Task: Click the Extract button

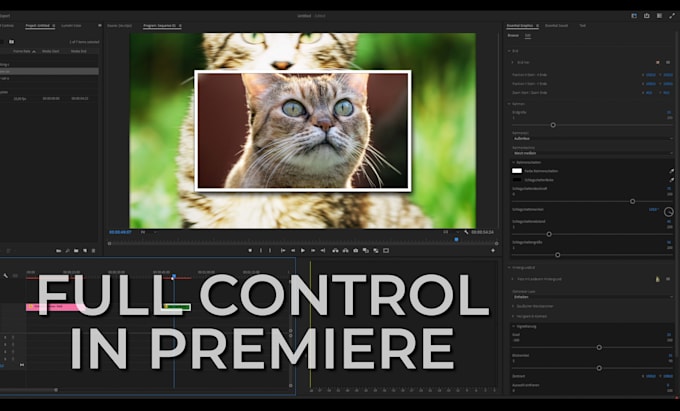Action: tap(345, 251)
